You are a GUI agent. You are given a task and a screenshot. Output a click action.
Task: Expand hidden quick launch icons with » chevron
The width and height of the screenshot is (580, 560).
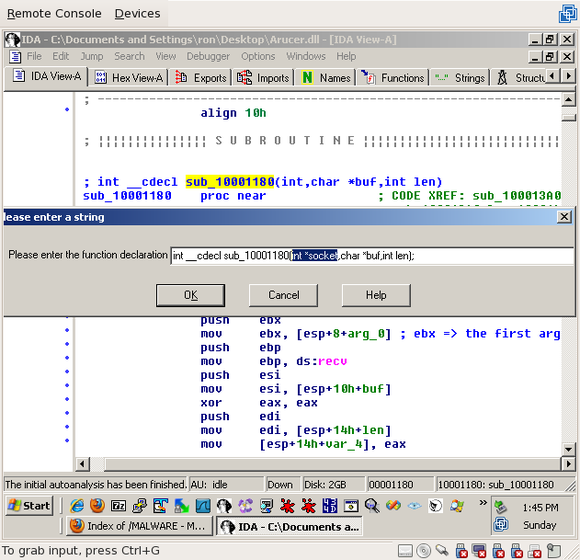click(x=483, y=503)
